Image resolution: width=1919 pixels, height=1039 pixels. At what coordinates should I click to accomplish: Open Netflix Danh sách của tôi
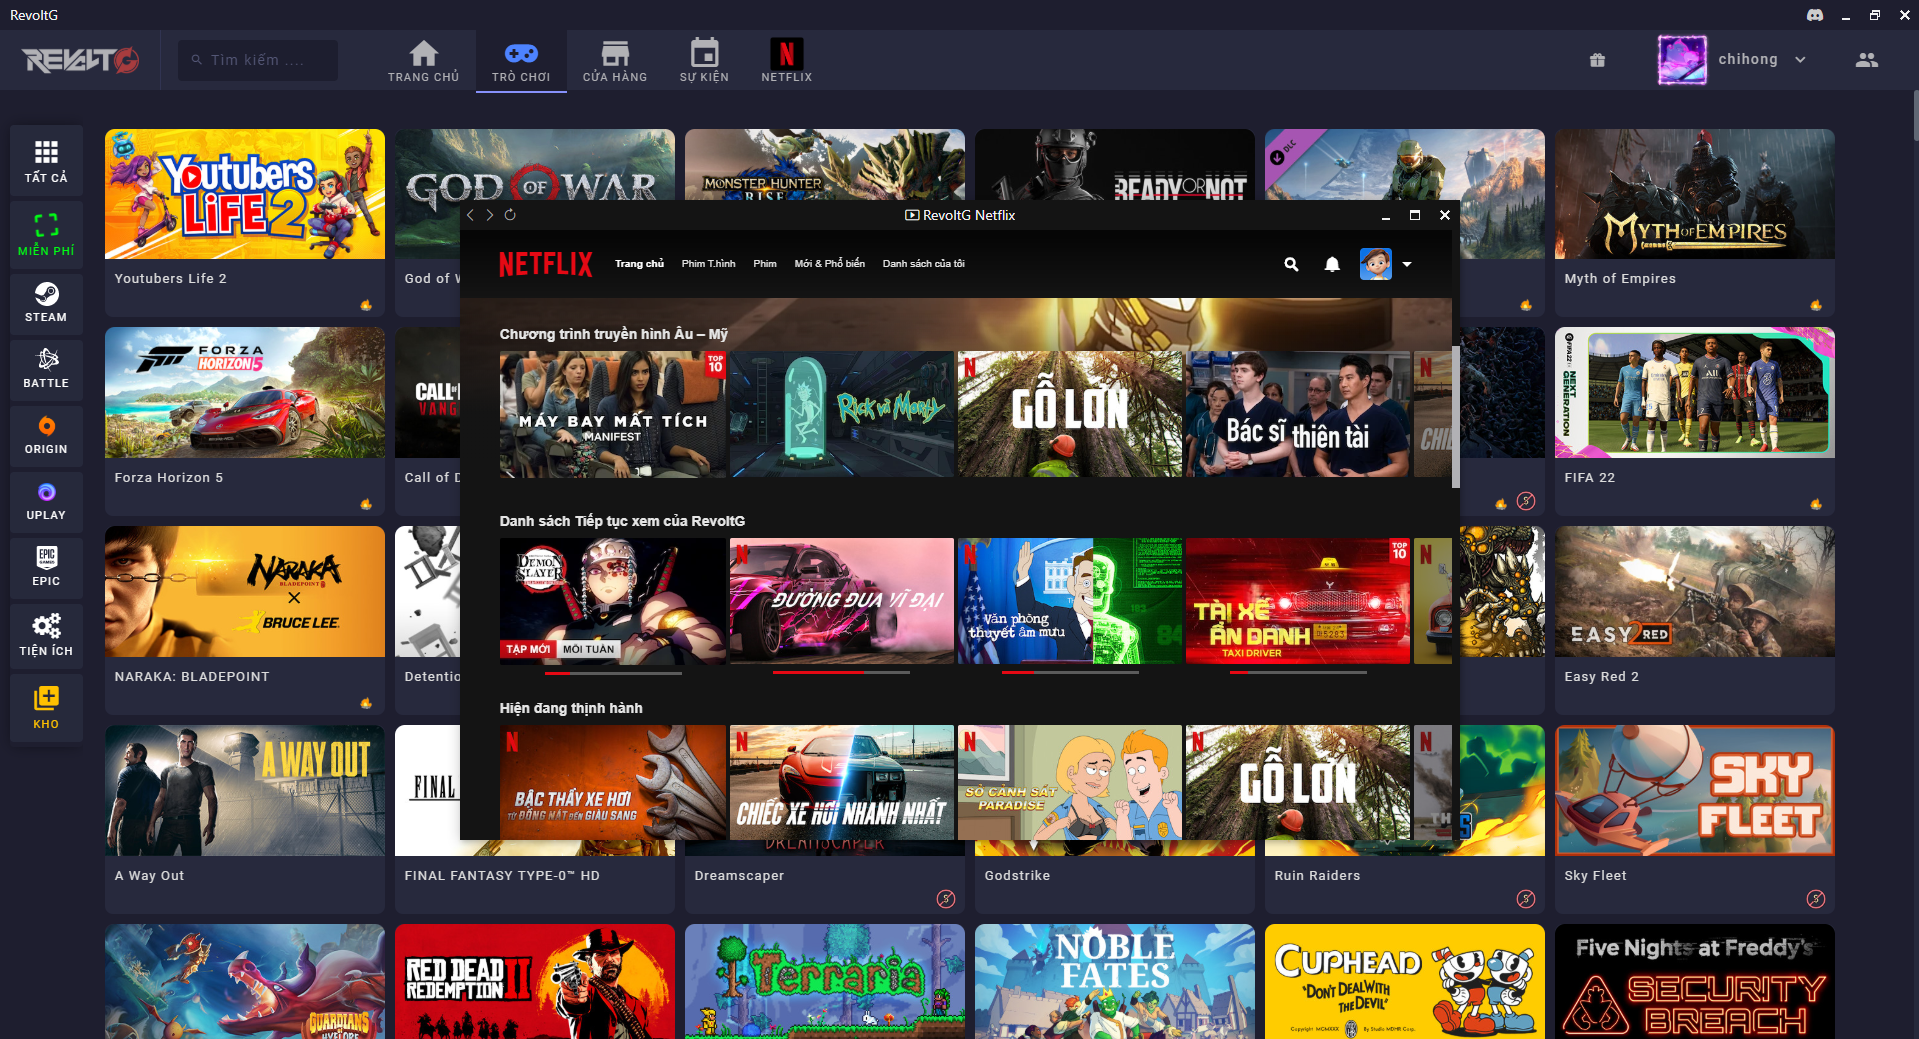pyautogui.click(x=923, y=264)
